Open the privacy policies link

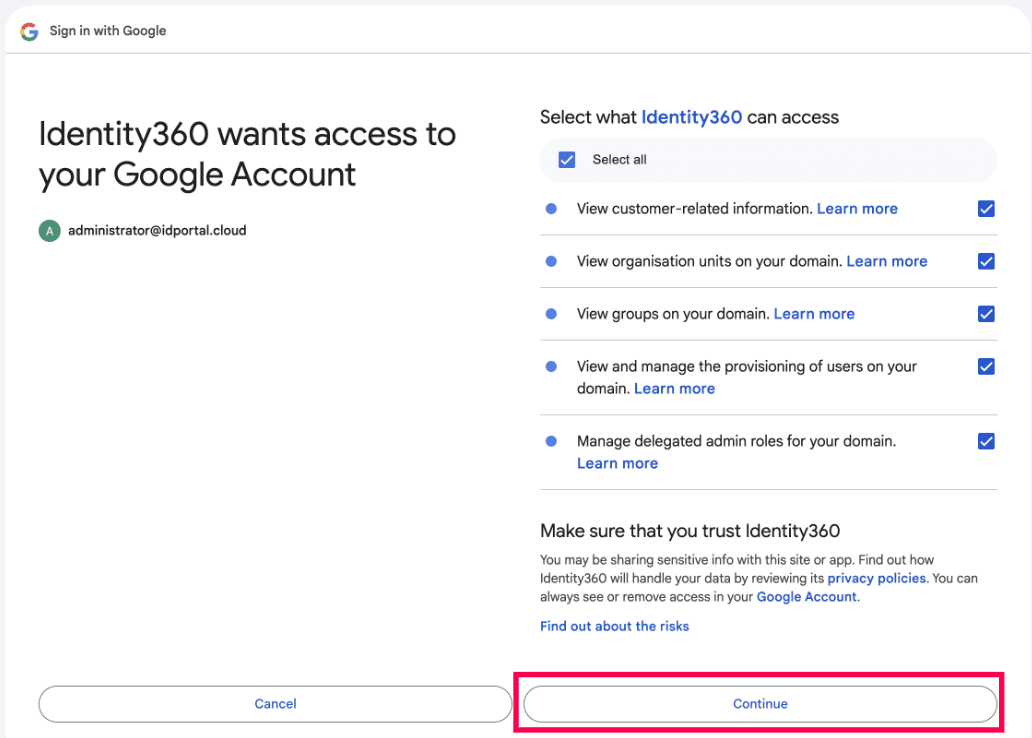[877, 578]
